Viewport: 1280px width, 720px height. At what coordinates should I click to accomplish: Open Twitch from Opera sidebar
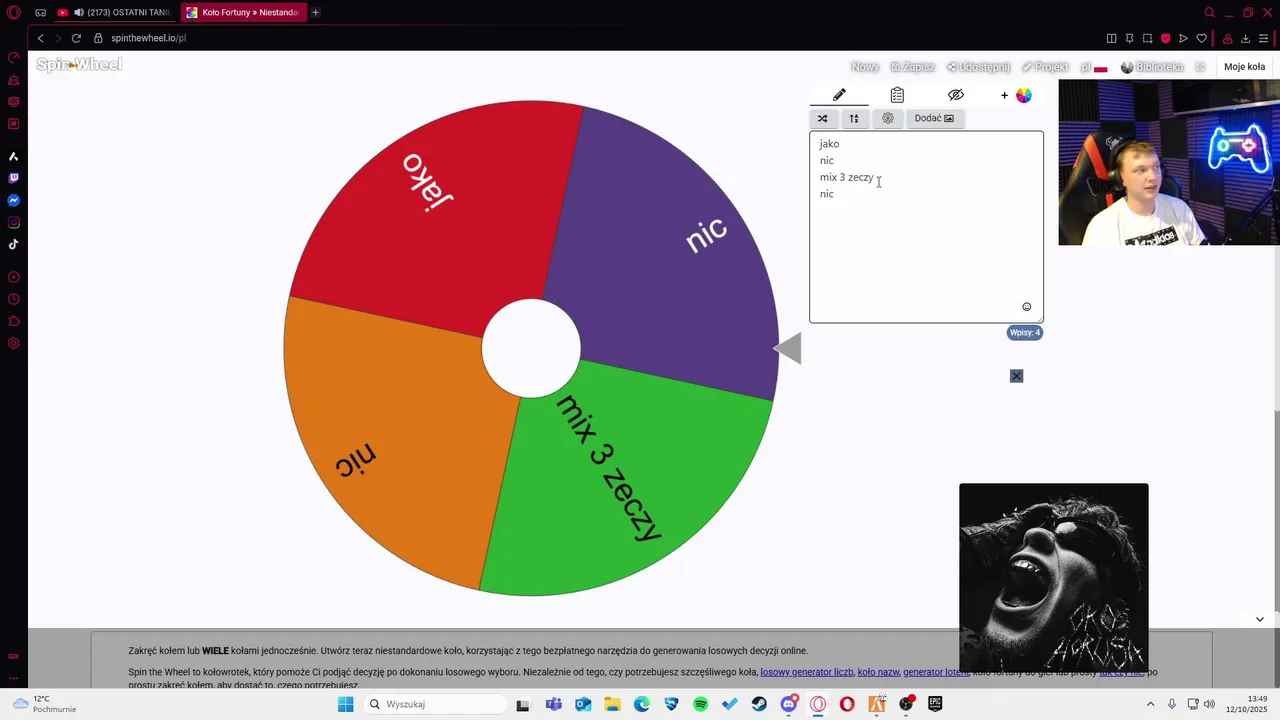coord(14,178)
